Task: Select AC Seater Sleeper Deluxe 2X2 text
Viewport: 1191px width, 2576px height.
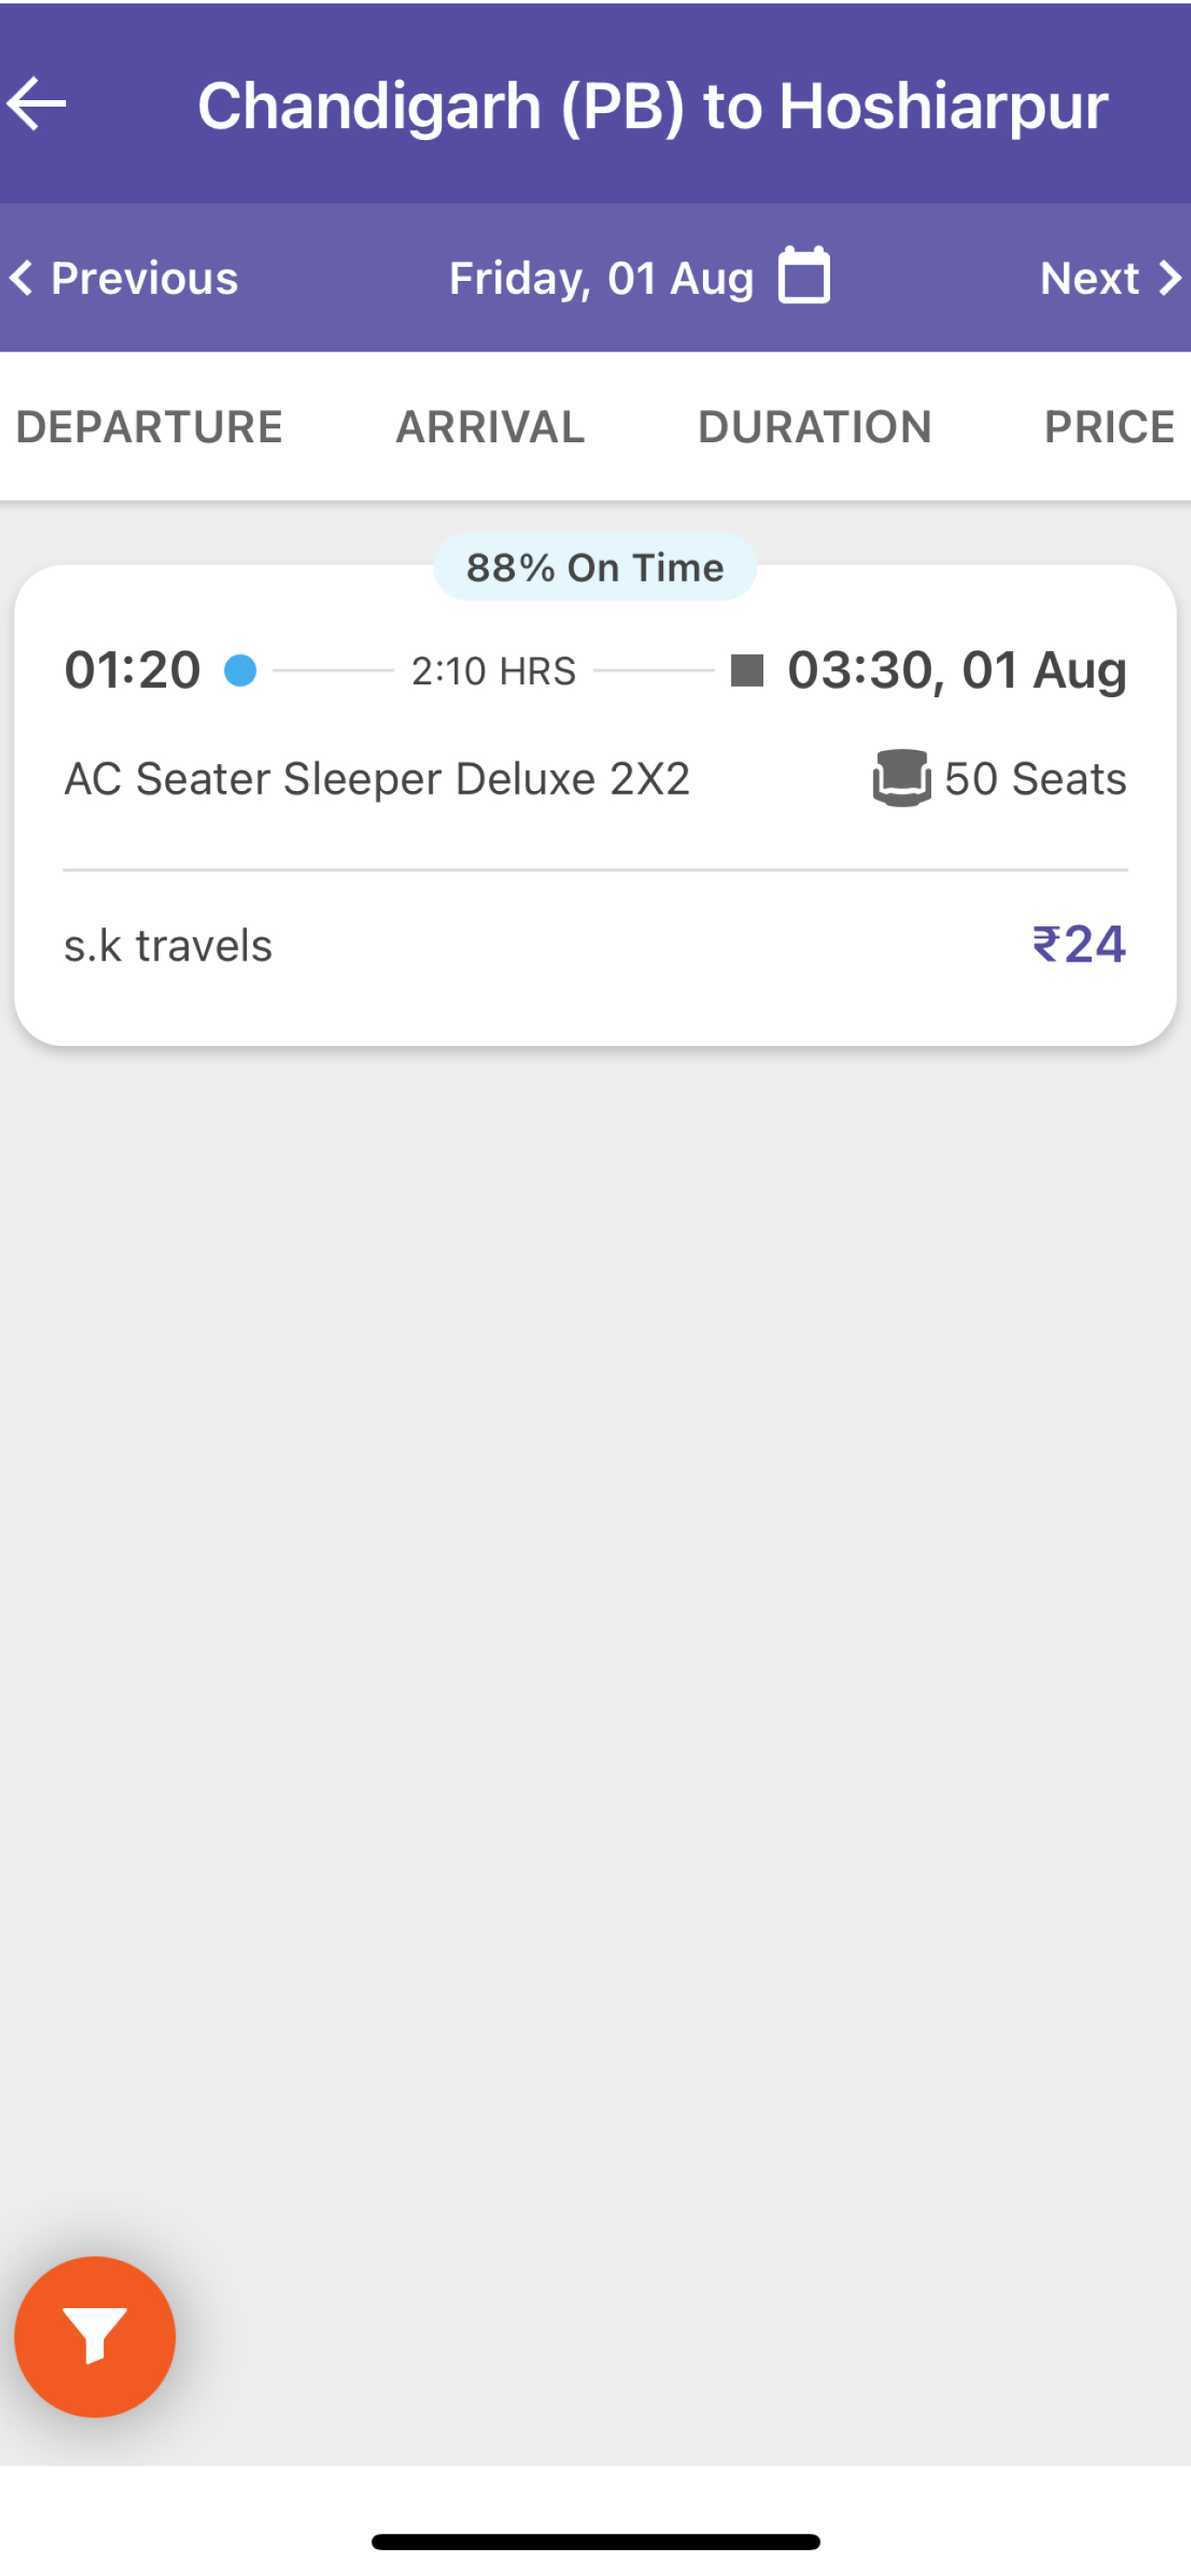Action: [x=377, y=779]
